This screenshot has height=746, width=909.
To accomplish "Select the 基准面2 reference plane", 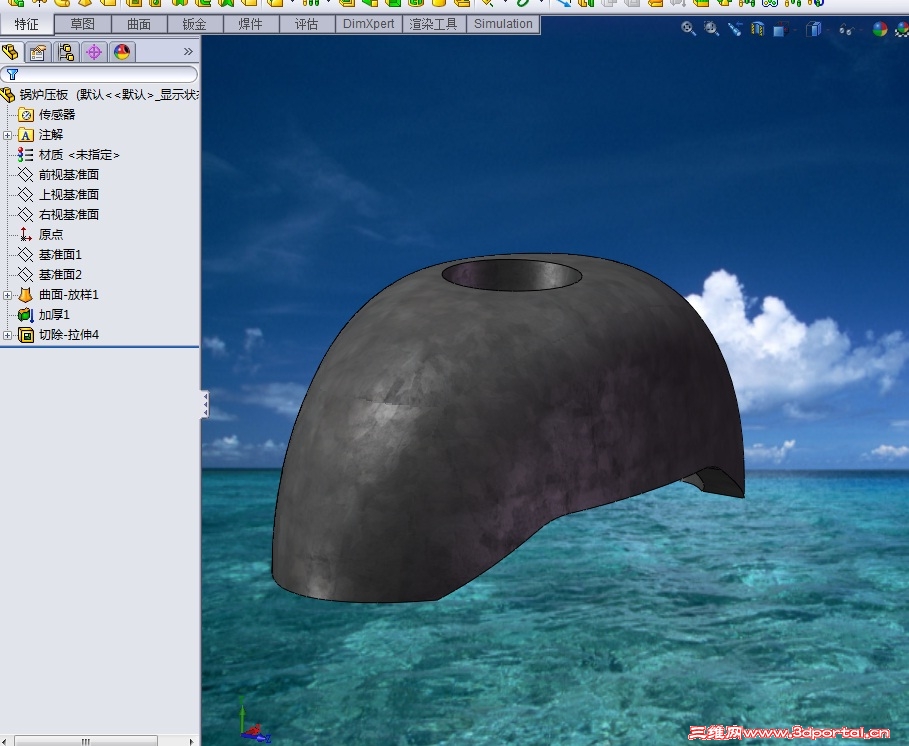I will pyautogui.click(x=60, y=274).
